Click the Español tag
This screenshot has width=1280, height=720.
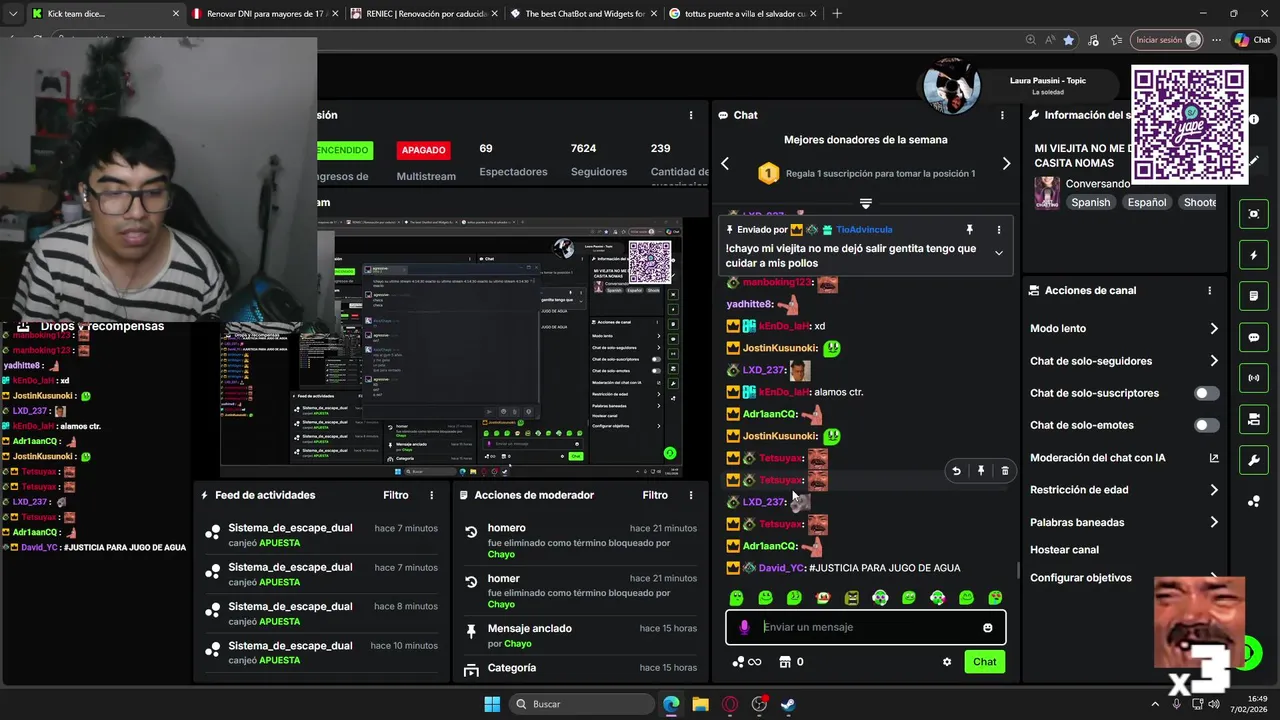tap(1147, 203)
